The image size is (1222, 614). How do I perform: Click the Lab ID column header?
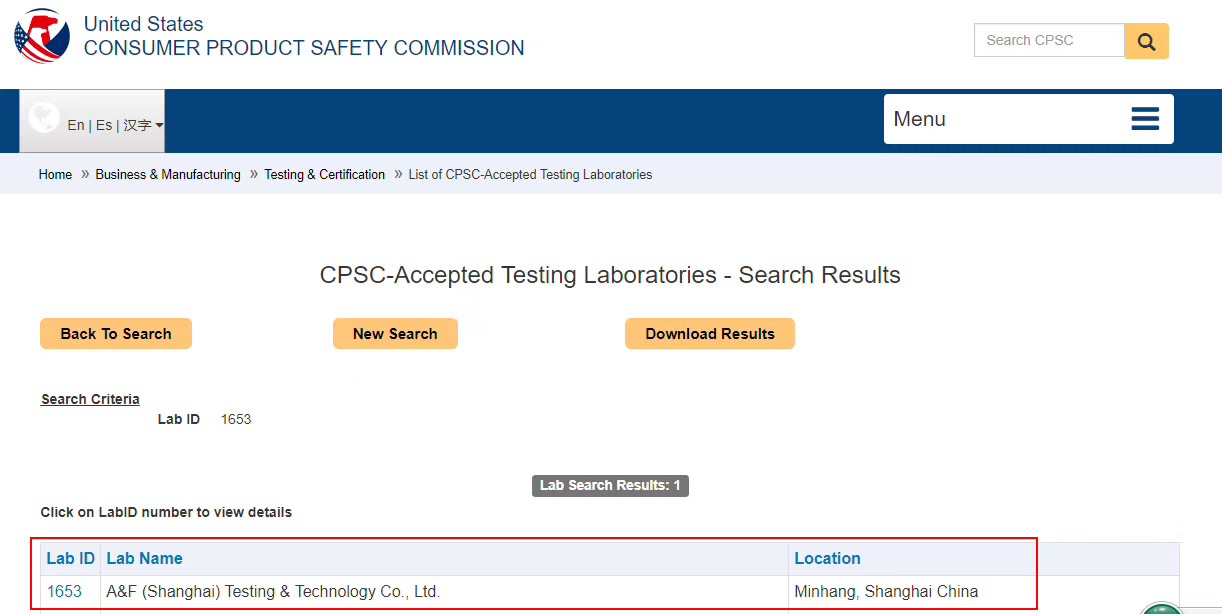[70, 558]
